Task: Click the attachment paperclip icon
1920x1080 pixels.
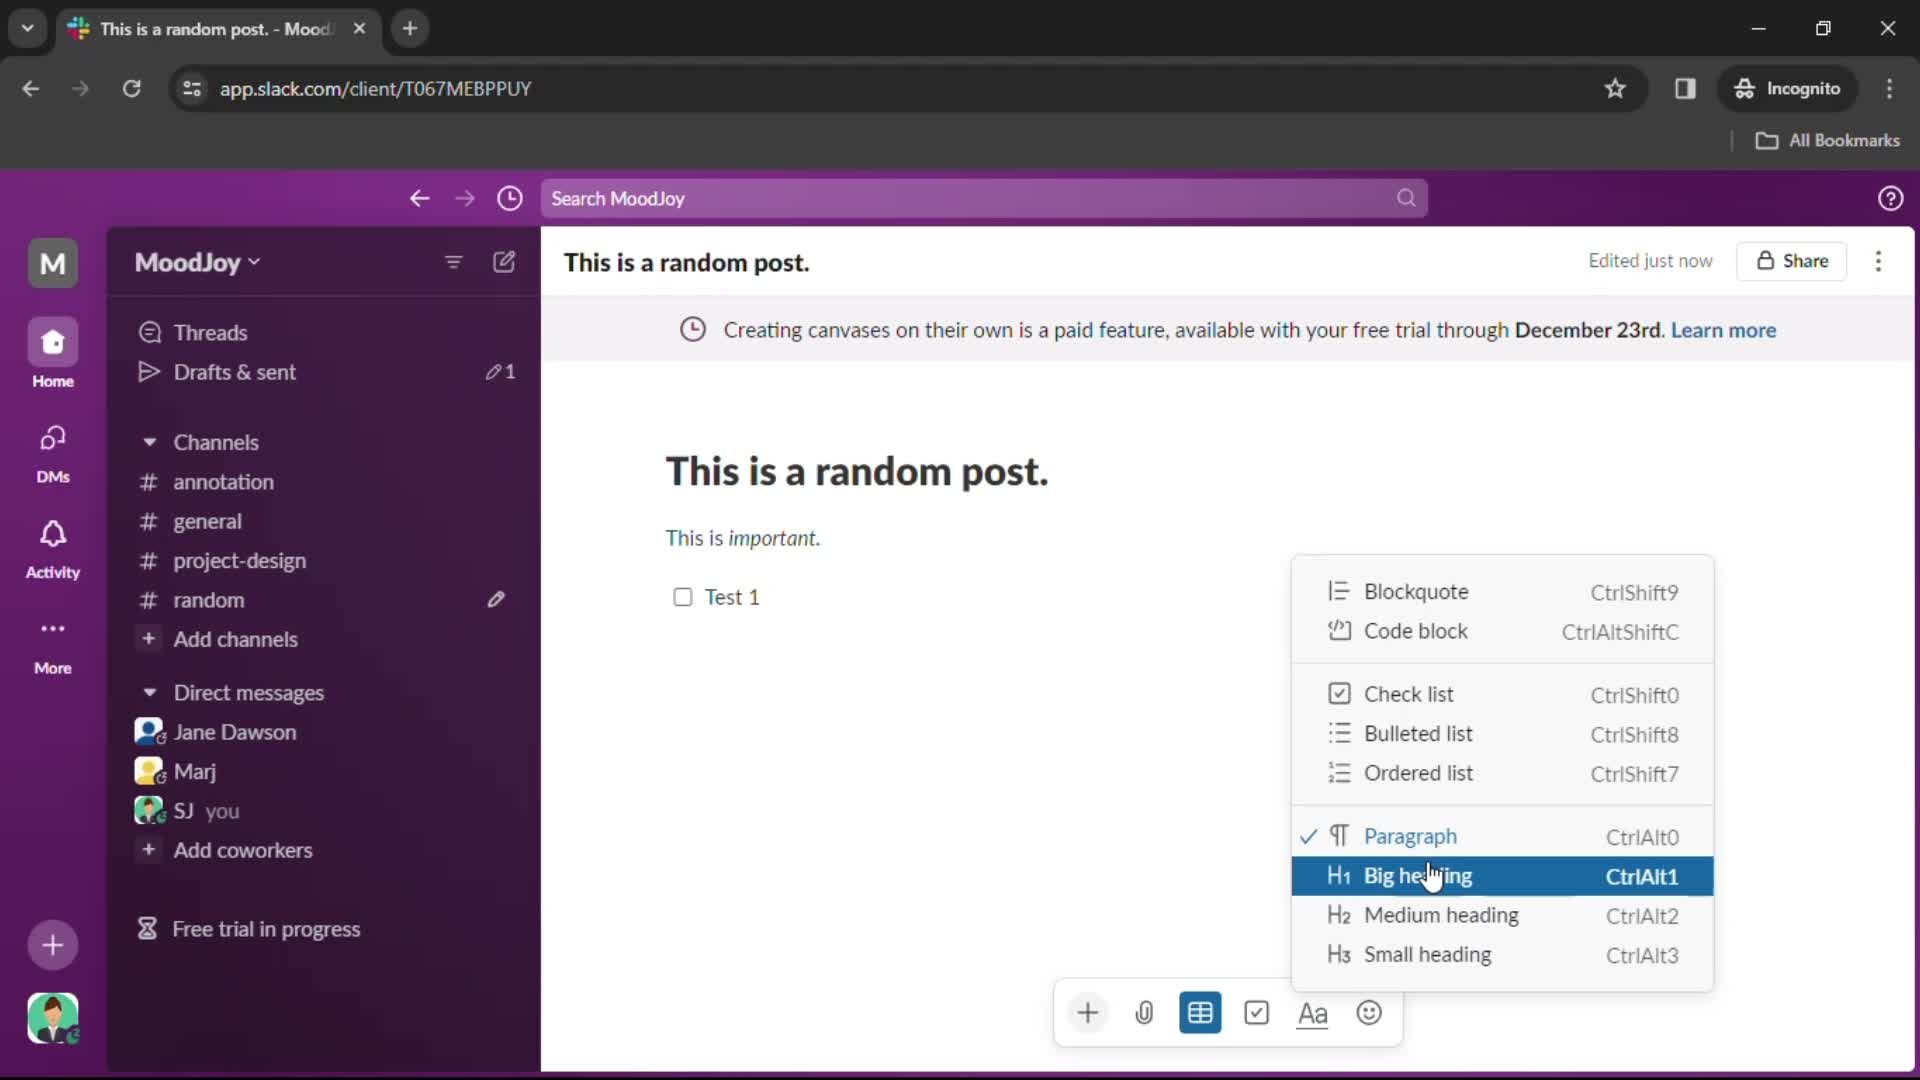Action: pos(1145,1013)
